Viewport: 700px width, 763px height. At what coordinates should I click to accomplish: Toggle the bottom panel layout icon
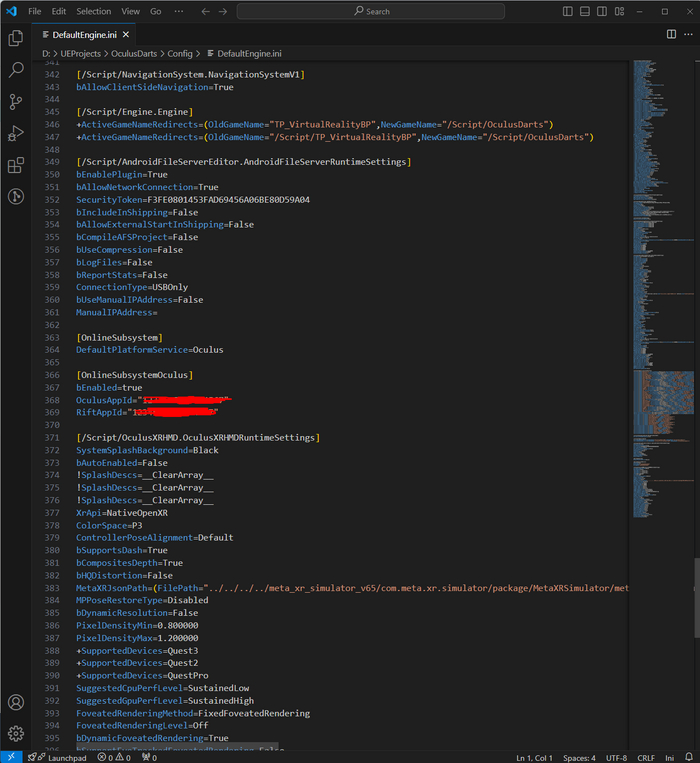[585, 11]
